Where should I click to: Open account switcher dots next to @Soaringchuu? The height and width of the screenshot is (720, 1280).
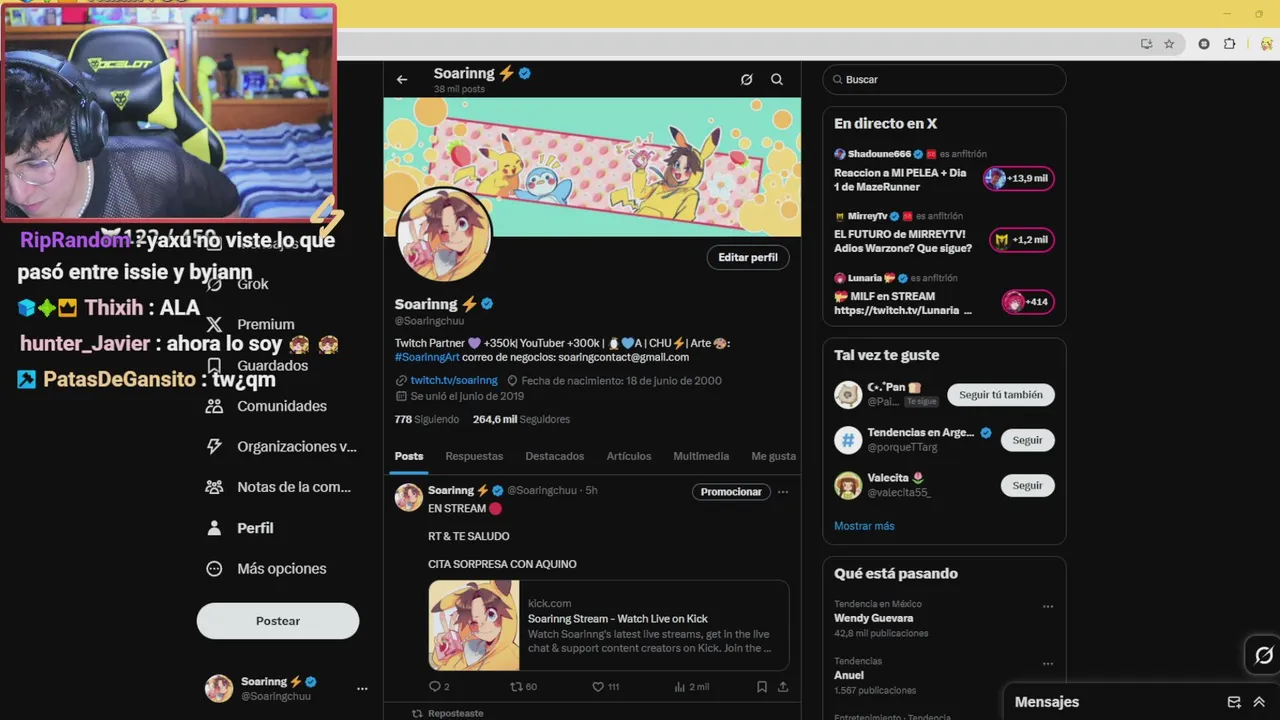click(362, 688)
